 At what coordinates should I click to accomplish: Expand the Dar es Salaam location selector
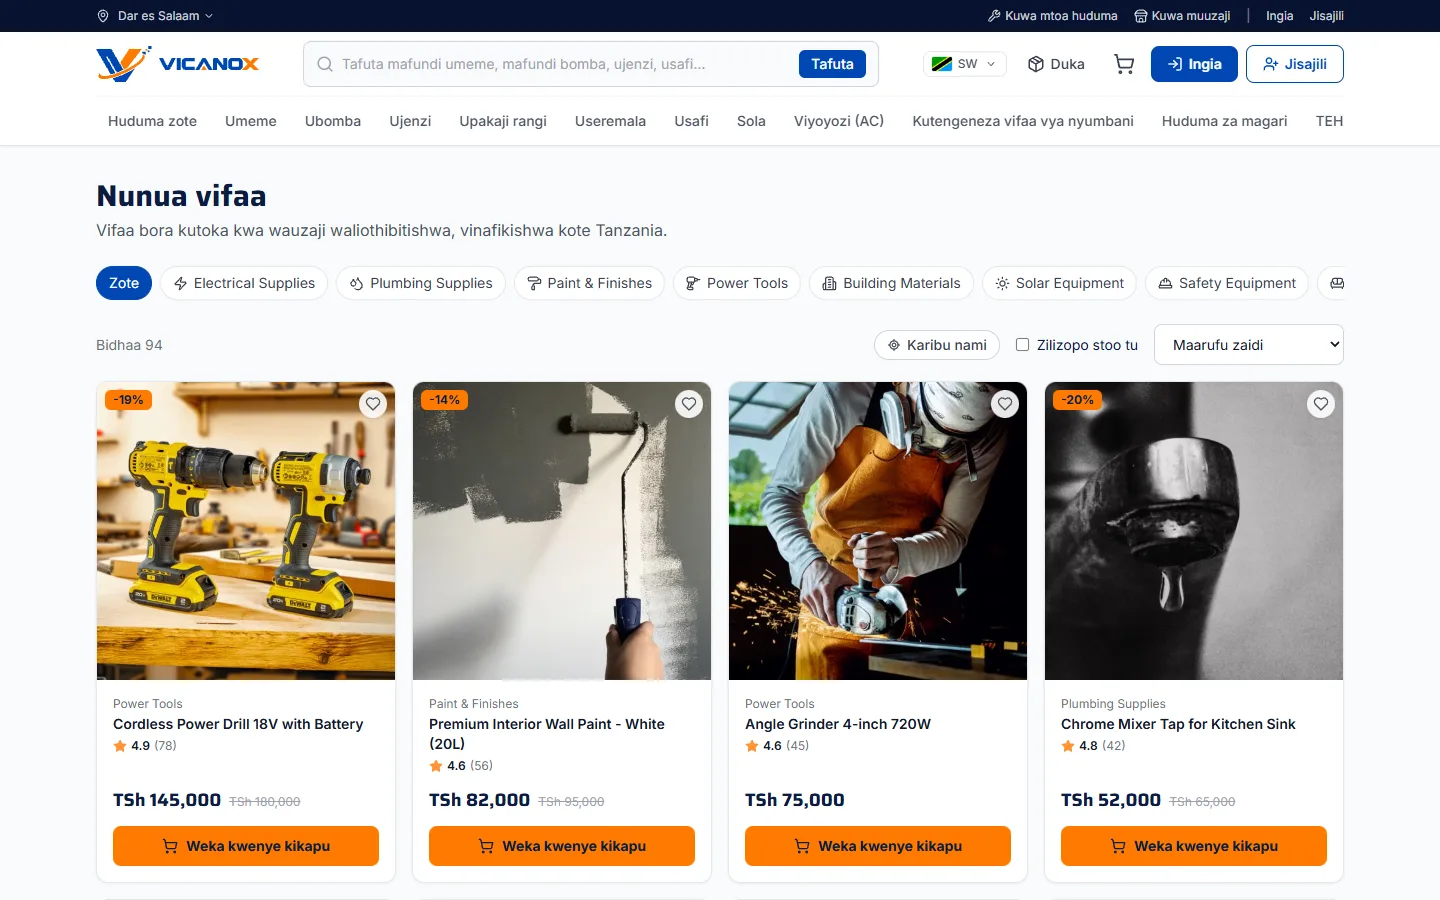point(155,16)
